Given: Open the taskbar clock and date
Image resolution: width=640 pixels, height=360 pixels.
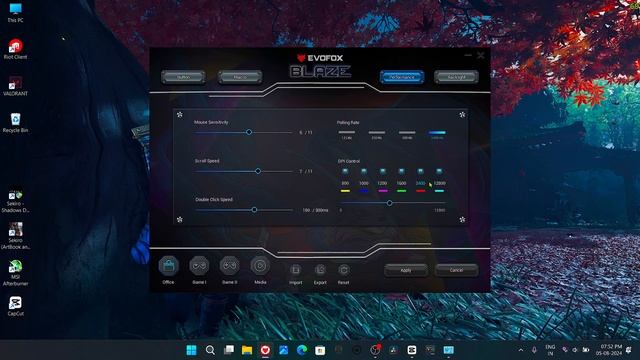Looking at the screenshot, I should point(609,350).
